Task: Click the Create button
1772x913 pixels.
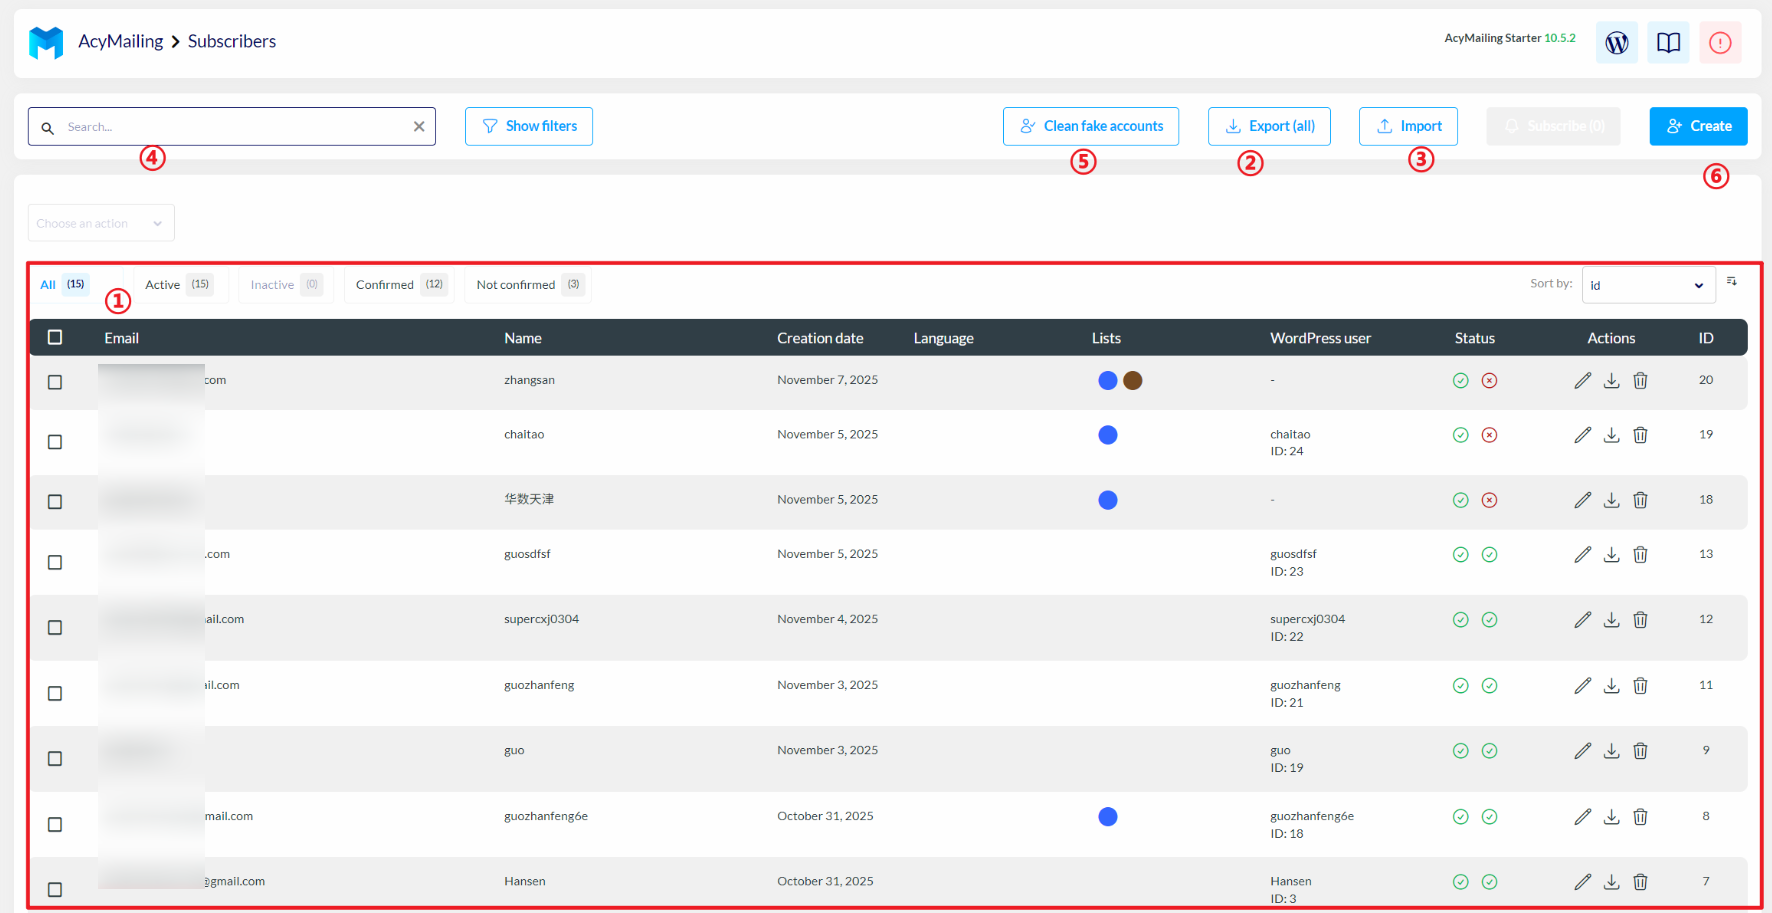Action: pyautogui.click(x=1698, y=127)
